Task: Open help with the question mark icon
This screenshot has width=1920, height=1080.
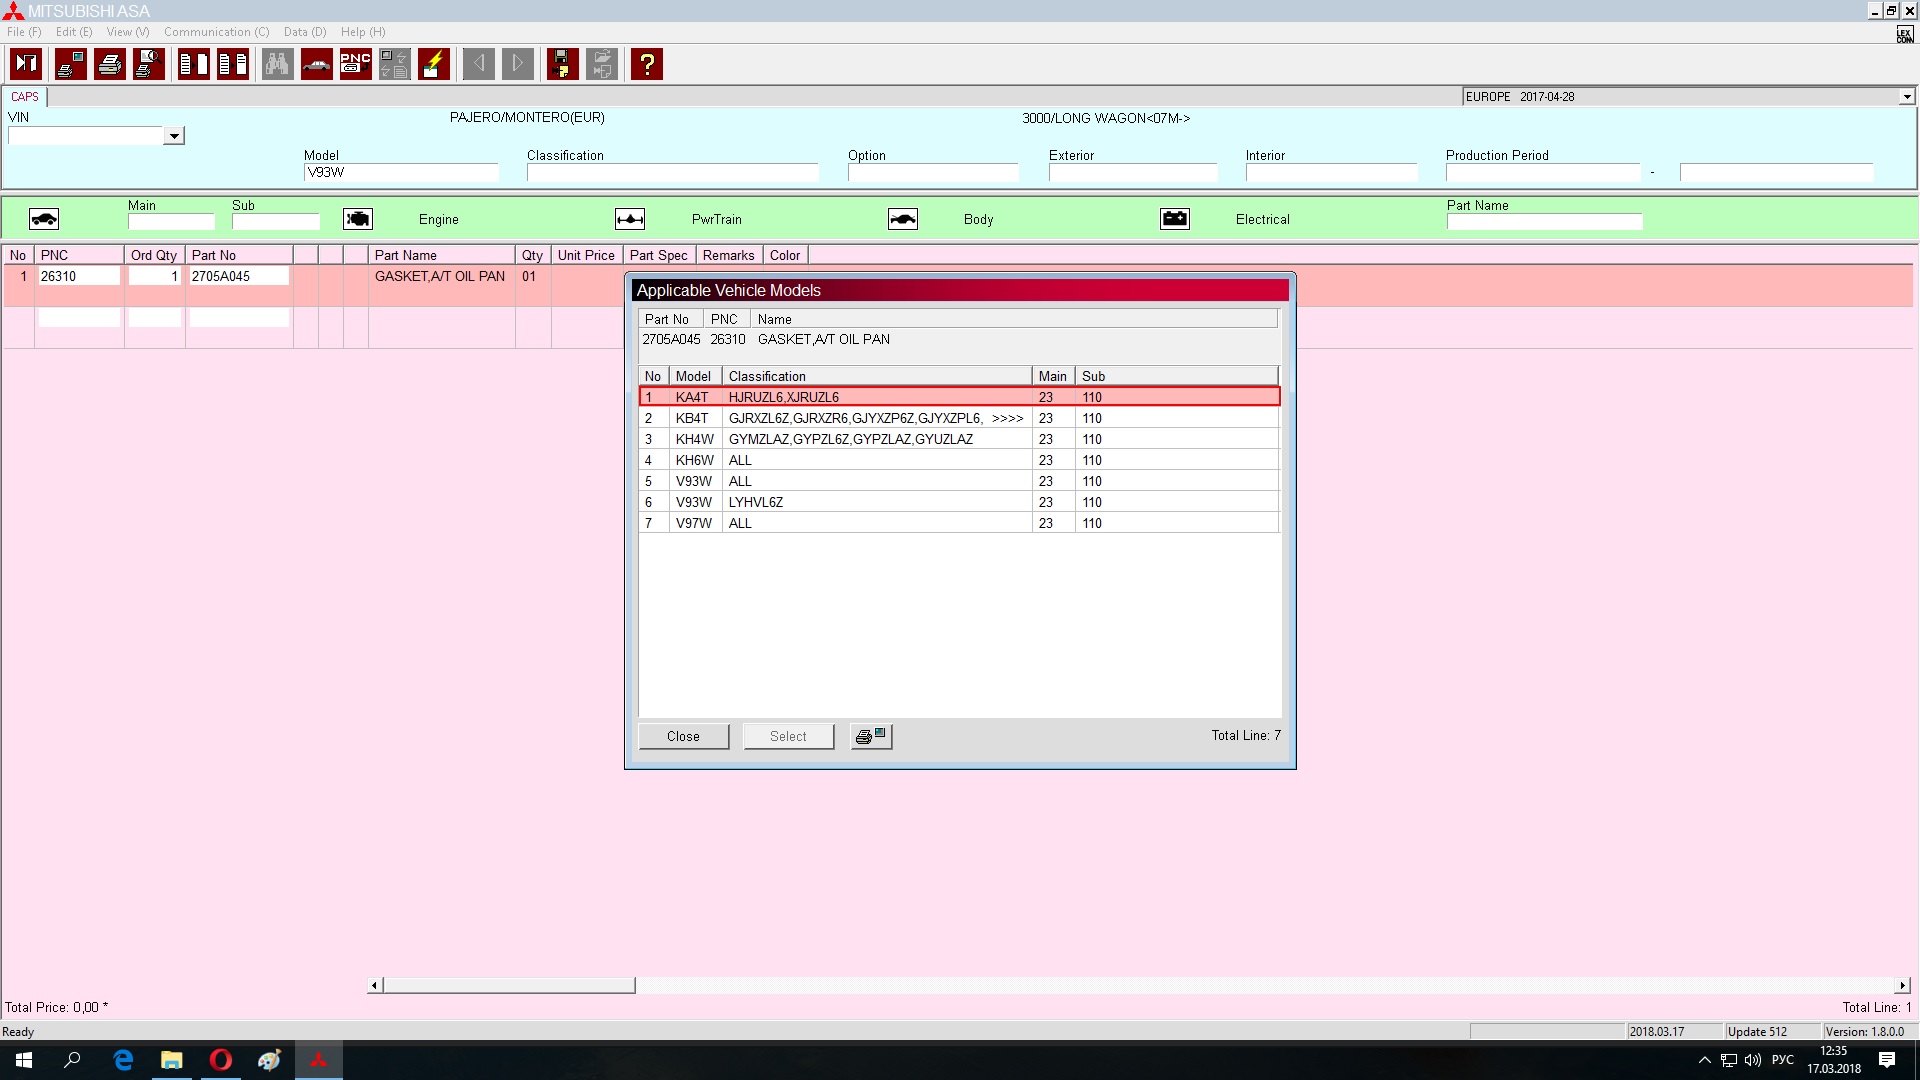Action: (647, 64)
